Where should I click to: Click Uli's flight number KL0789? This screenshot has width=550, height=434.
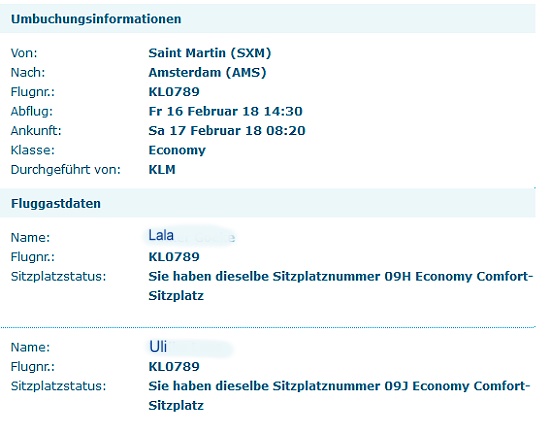click(x=174, y=367)
